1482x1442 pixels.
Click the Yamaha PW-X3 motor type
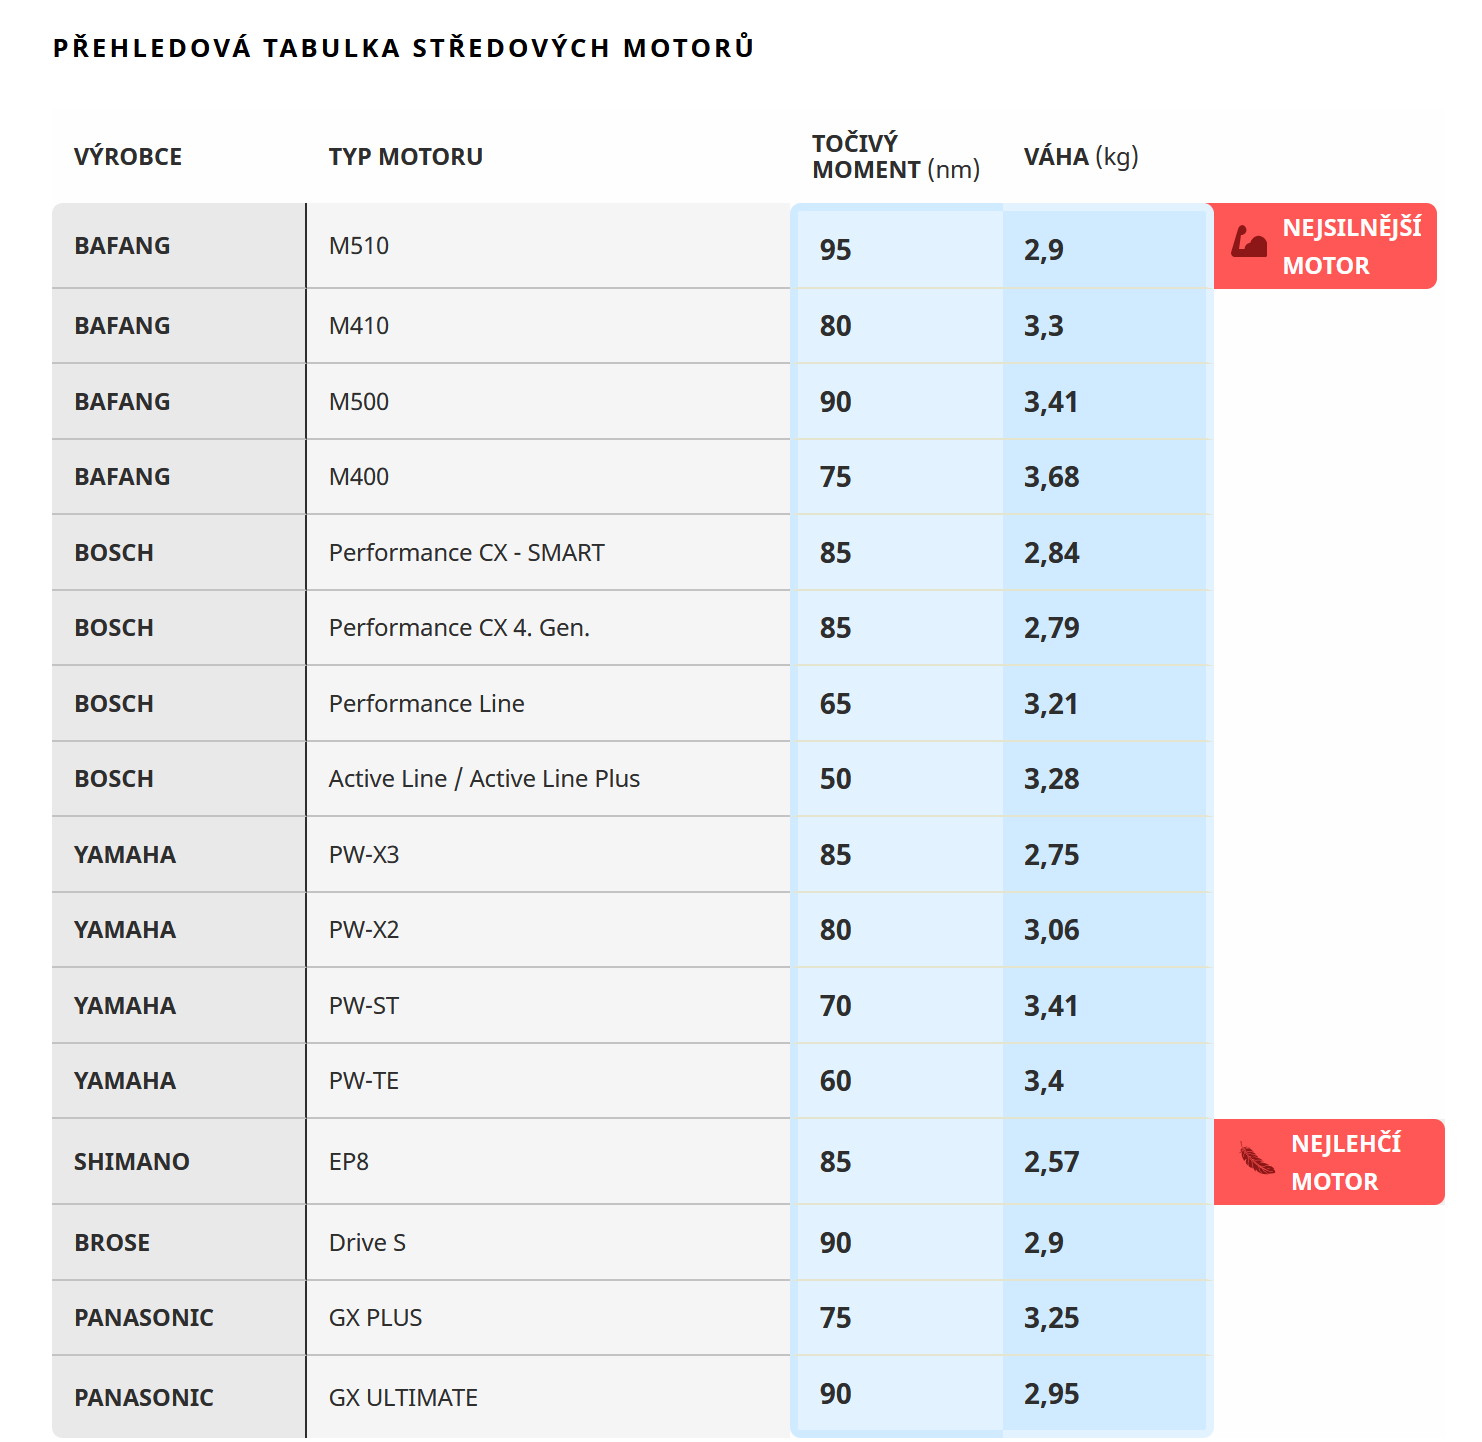pos(364,855)
